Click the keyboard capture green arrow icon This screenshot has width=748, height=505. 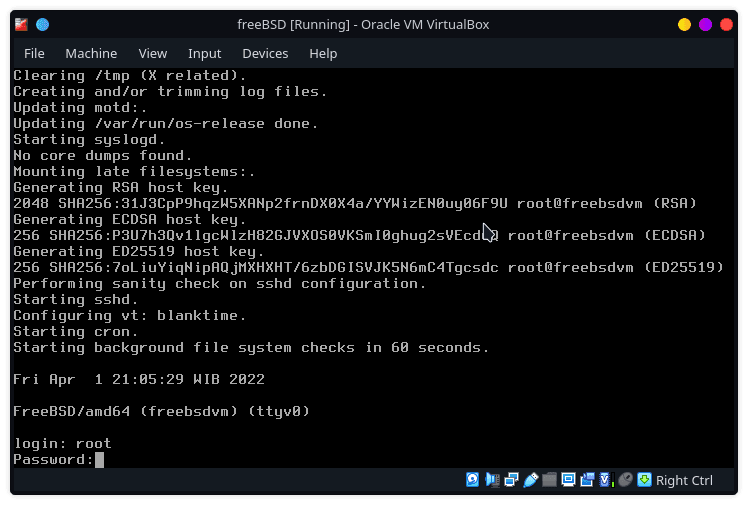click(644, 480)
